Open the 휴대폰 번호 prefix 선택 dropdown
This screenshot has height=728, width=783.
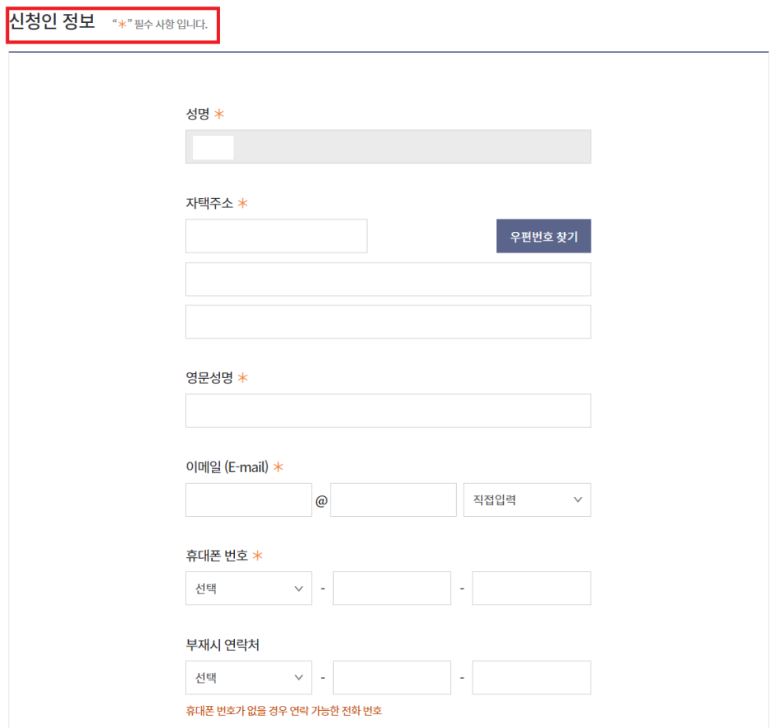[x=248, y=588]
